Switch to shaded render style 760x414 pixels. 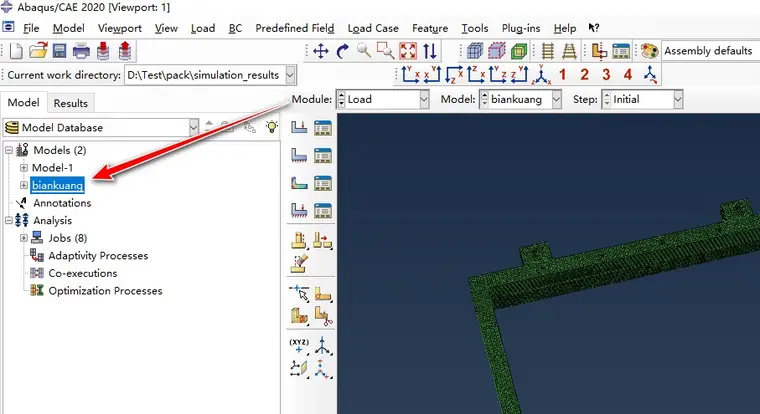519,51
